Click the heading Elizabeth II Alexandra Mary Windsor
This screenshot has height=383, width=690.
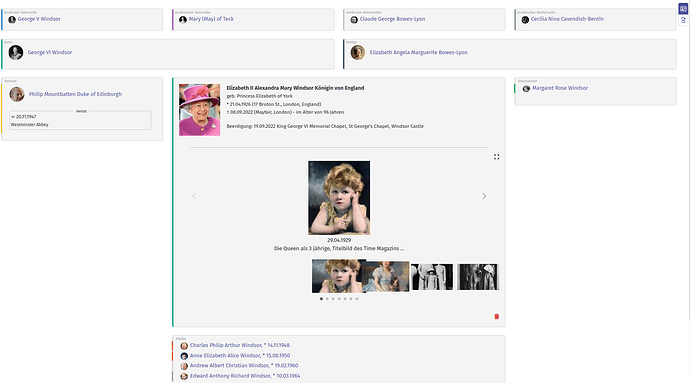[x=295, y=88]
